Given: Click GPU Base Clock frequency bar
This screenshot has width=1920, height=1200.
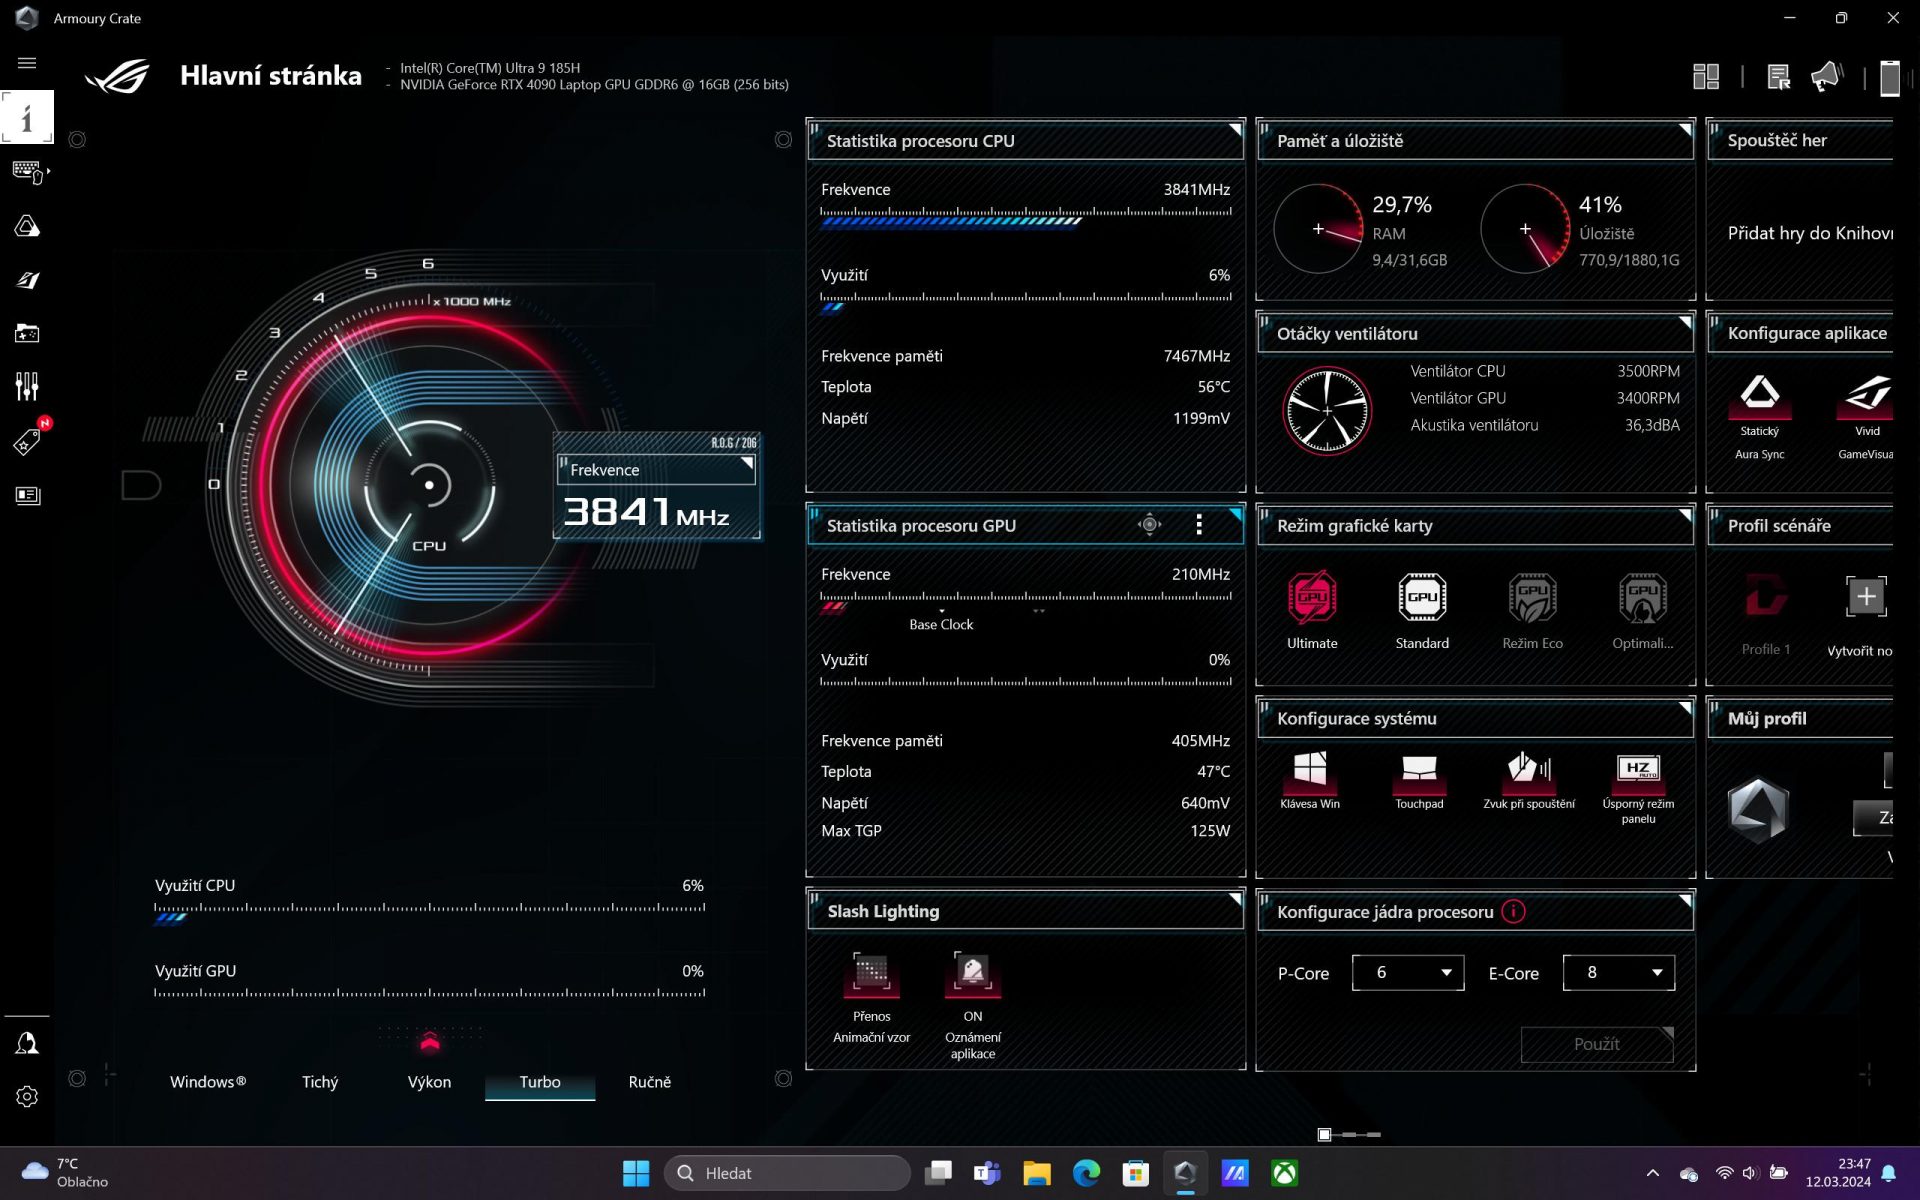Looking at the screenshot, I should point(1025,601).
